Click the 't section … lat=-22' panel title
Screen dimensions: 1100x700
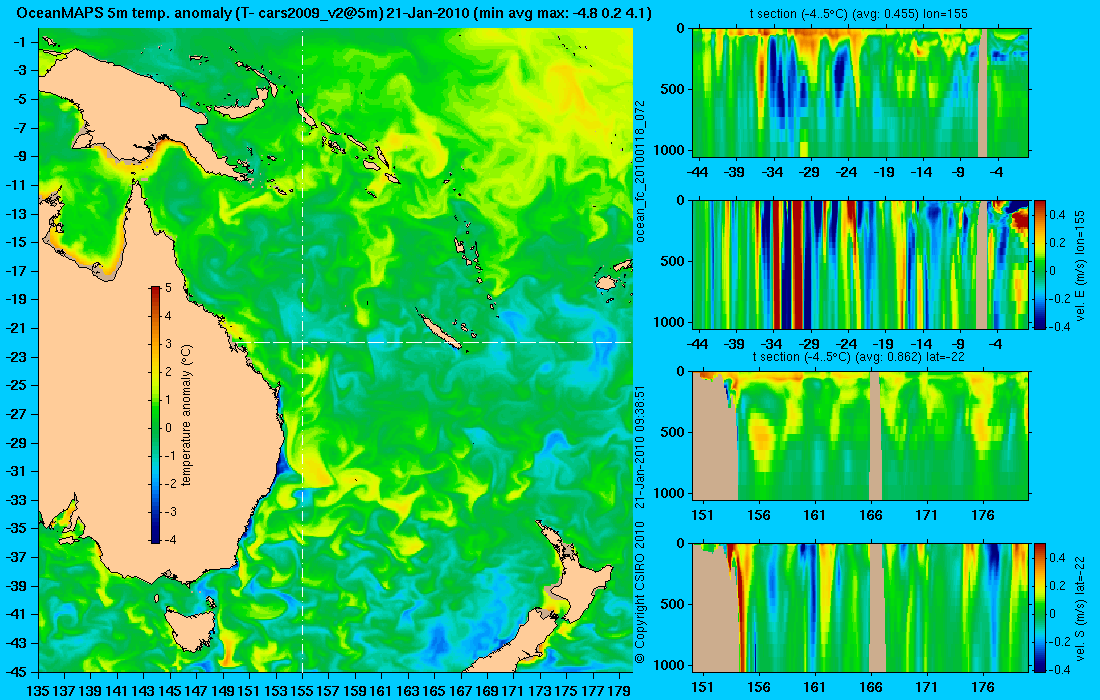(x=860, y=356)
